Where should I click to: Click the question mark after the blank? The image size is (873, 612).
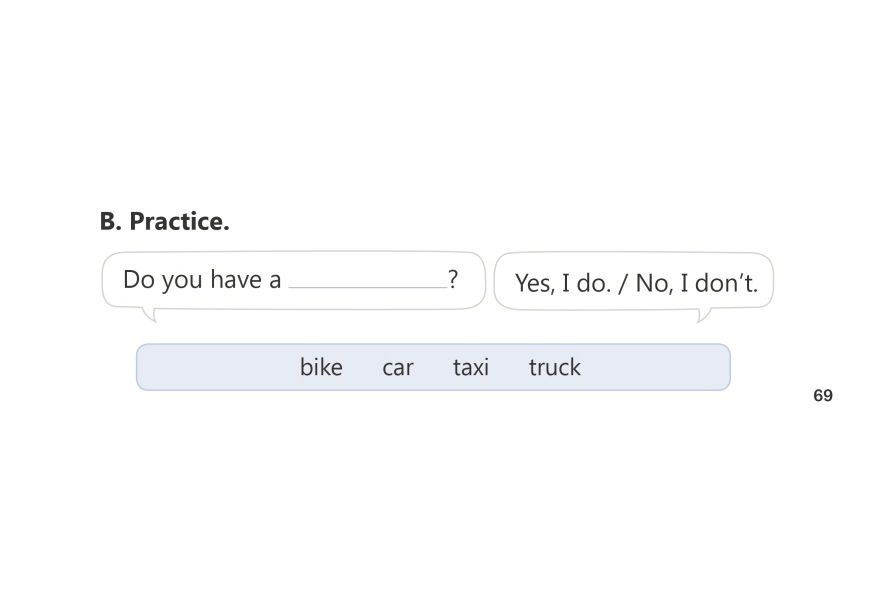point(453,279)
